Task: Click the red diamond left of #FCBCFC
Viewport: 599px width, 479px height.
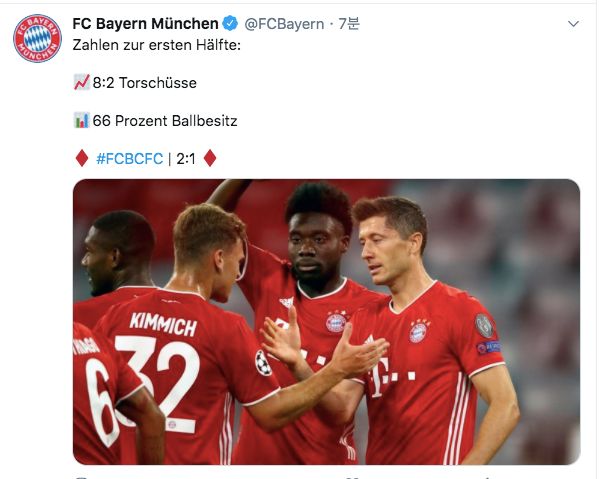Action: coord(82,158)
